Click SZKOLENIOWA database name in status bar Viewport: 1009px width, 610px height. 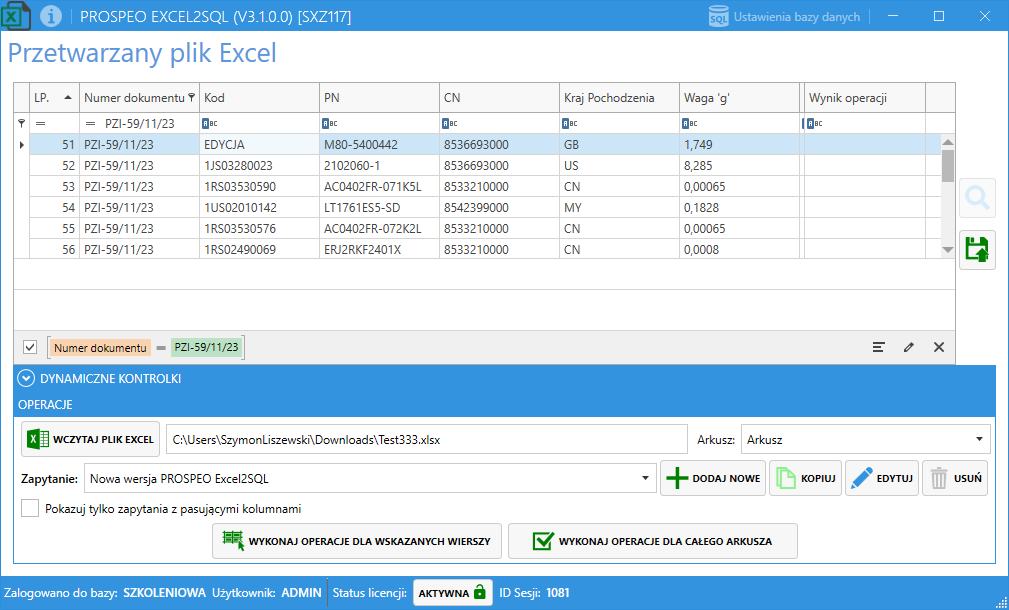165,593
